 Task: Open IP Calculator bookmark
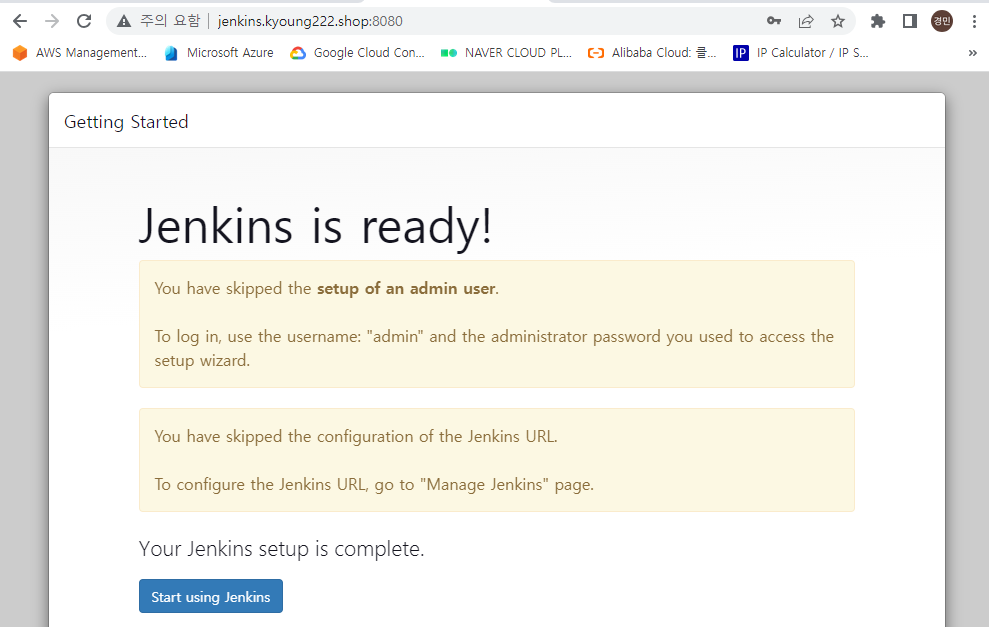coord(801,53)
